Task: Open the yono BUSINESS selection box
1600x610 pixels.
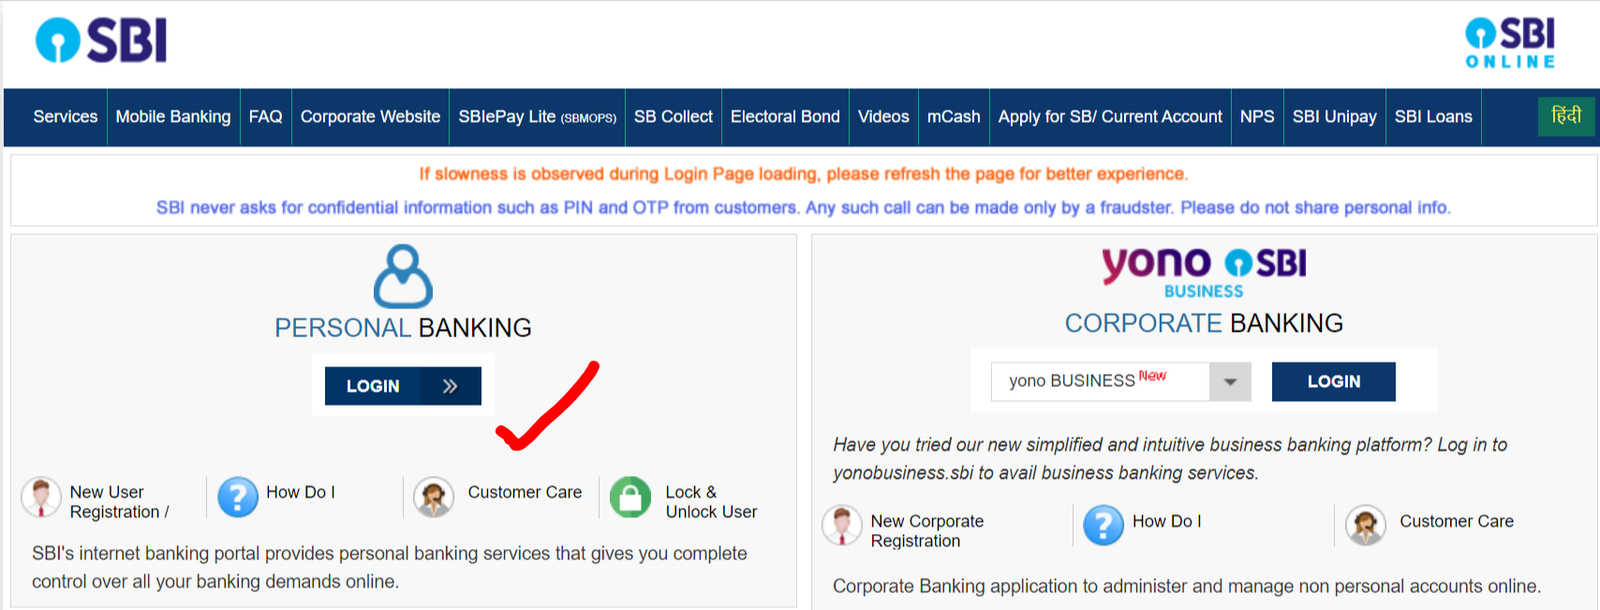Action: click(1121, 382)
